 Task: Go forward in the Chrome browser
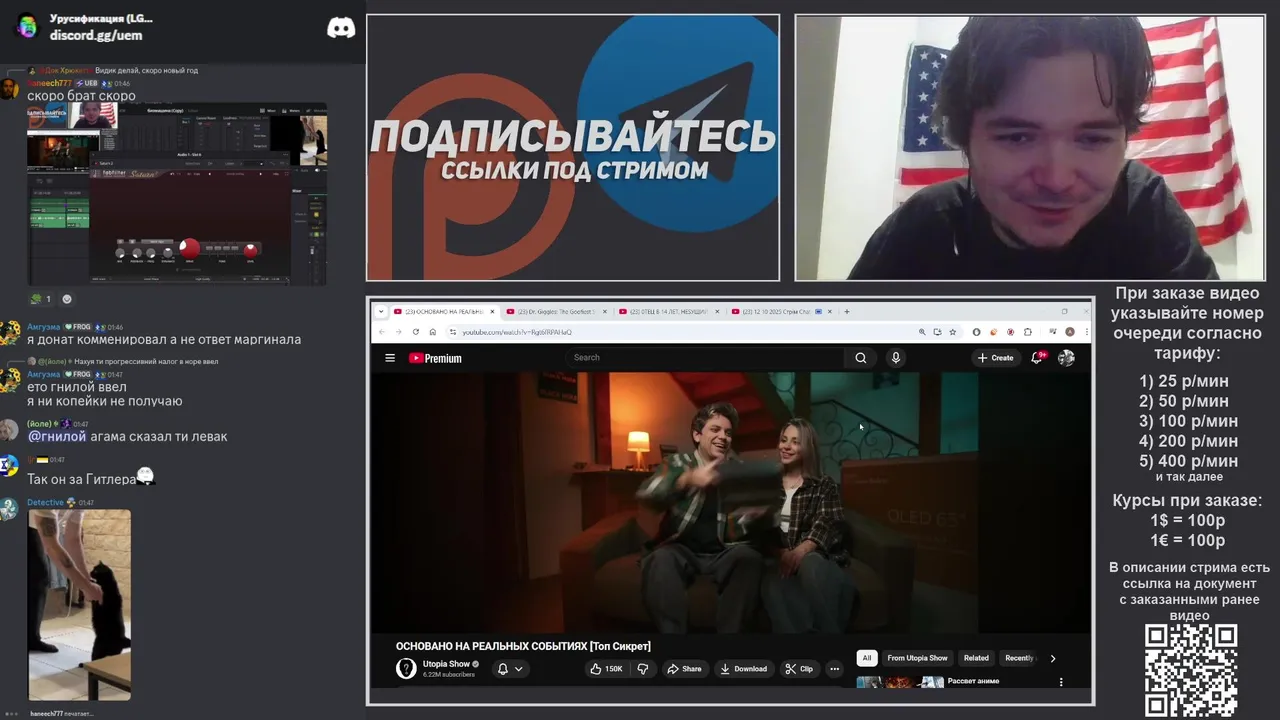398,332
